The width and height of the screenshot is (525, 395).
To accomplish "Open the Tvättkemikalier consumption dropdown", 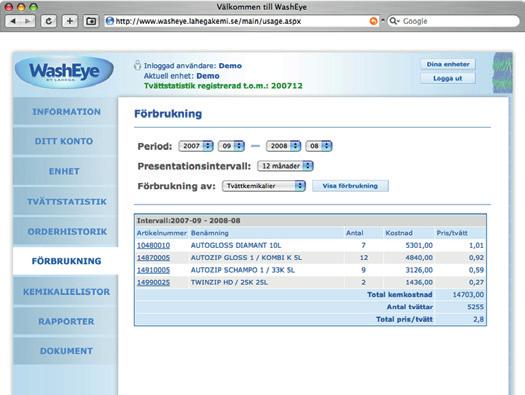I will pos(264,186).
